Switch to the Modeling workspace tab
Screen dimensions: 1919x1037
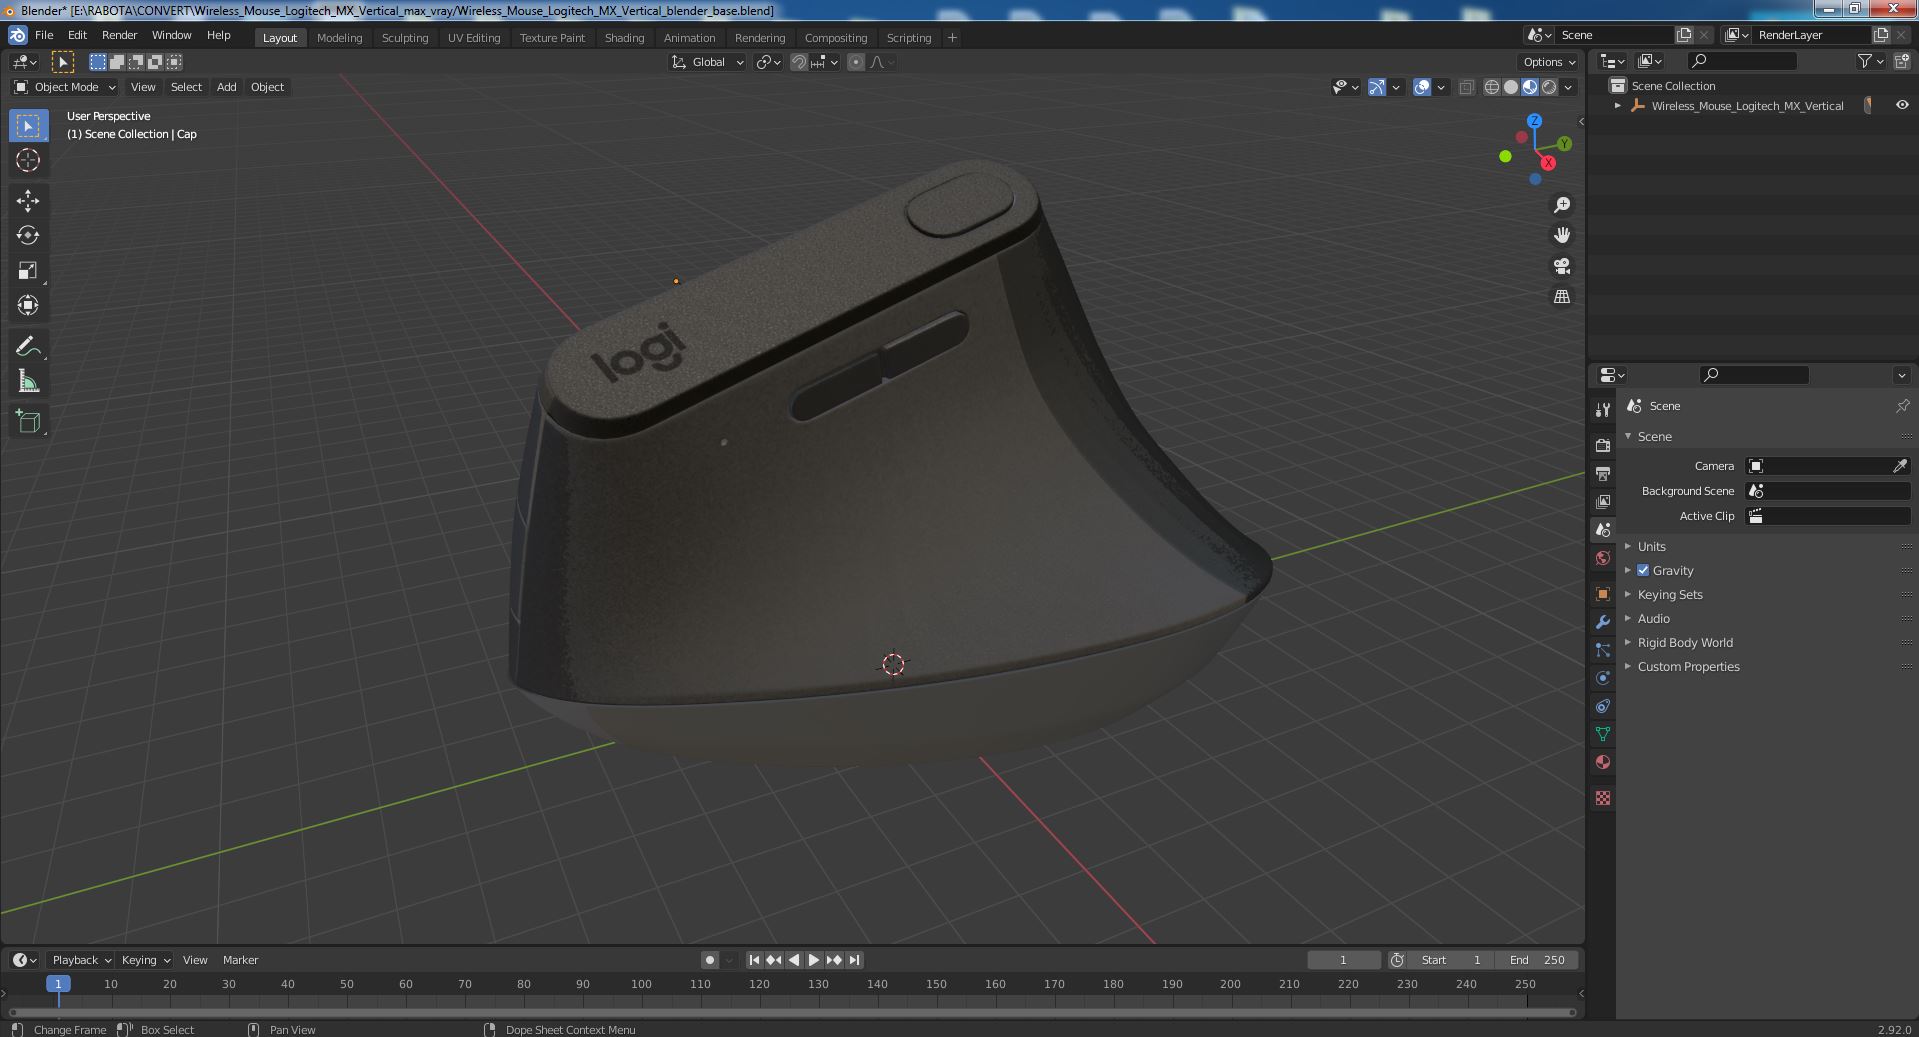point(339,38)
